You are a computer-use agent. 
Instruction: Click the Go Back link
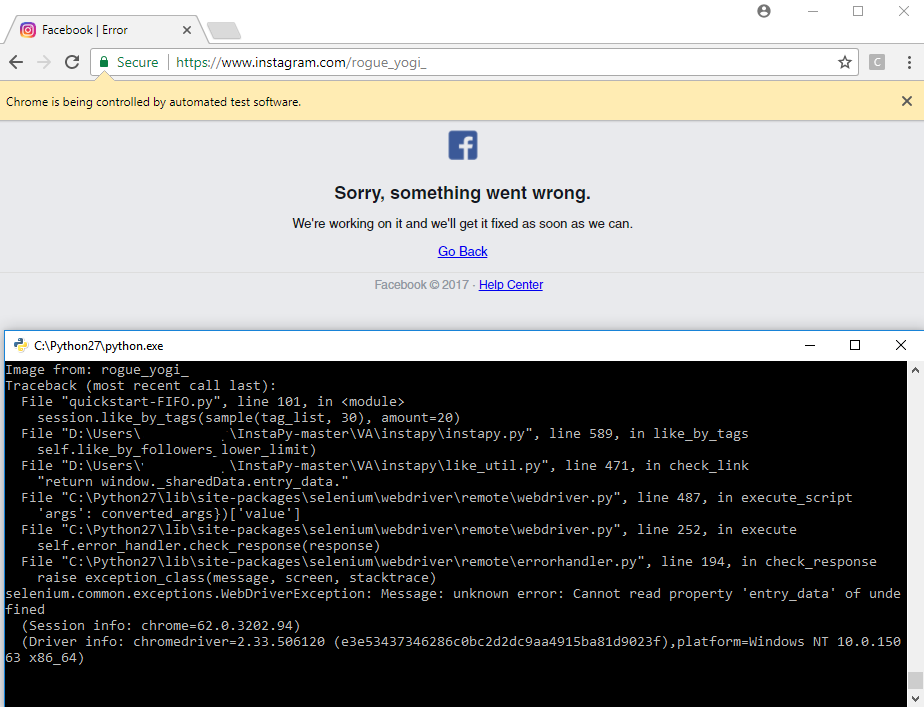pos(463,252)
